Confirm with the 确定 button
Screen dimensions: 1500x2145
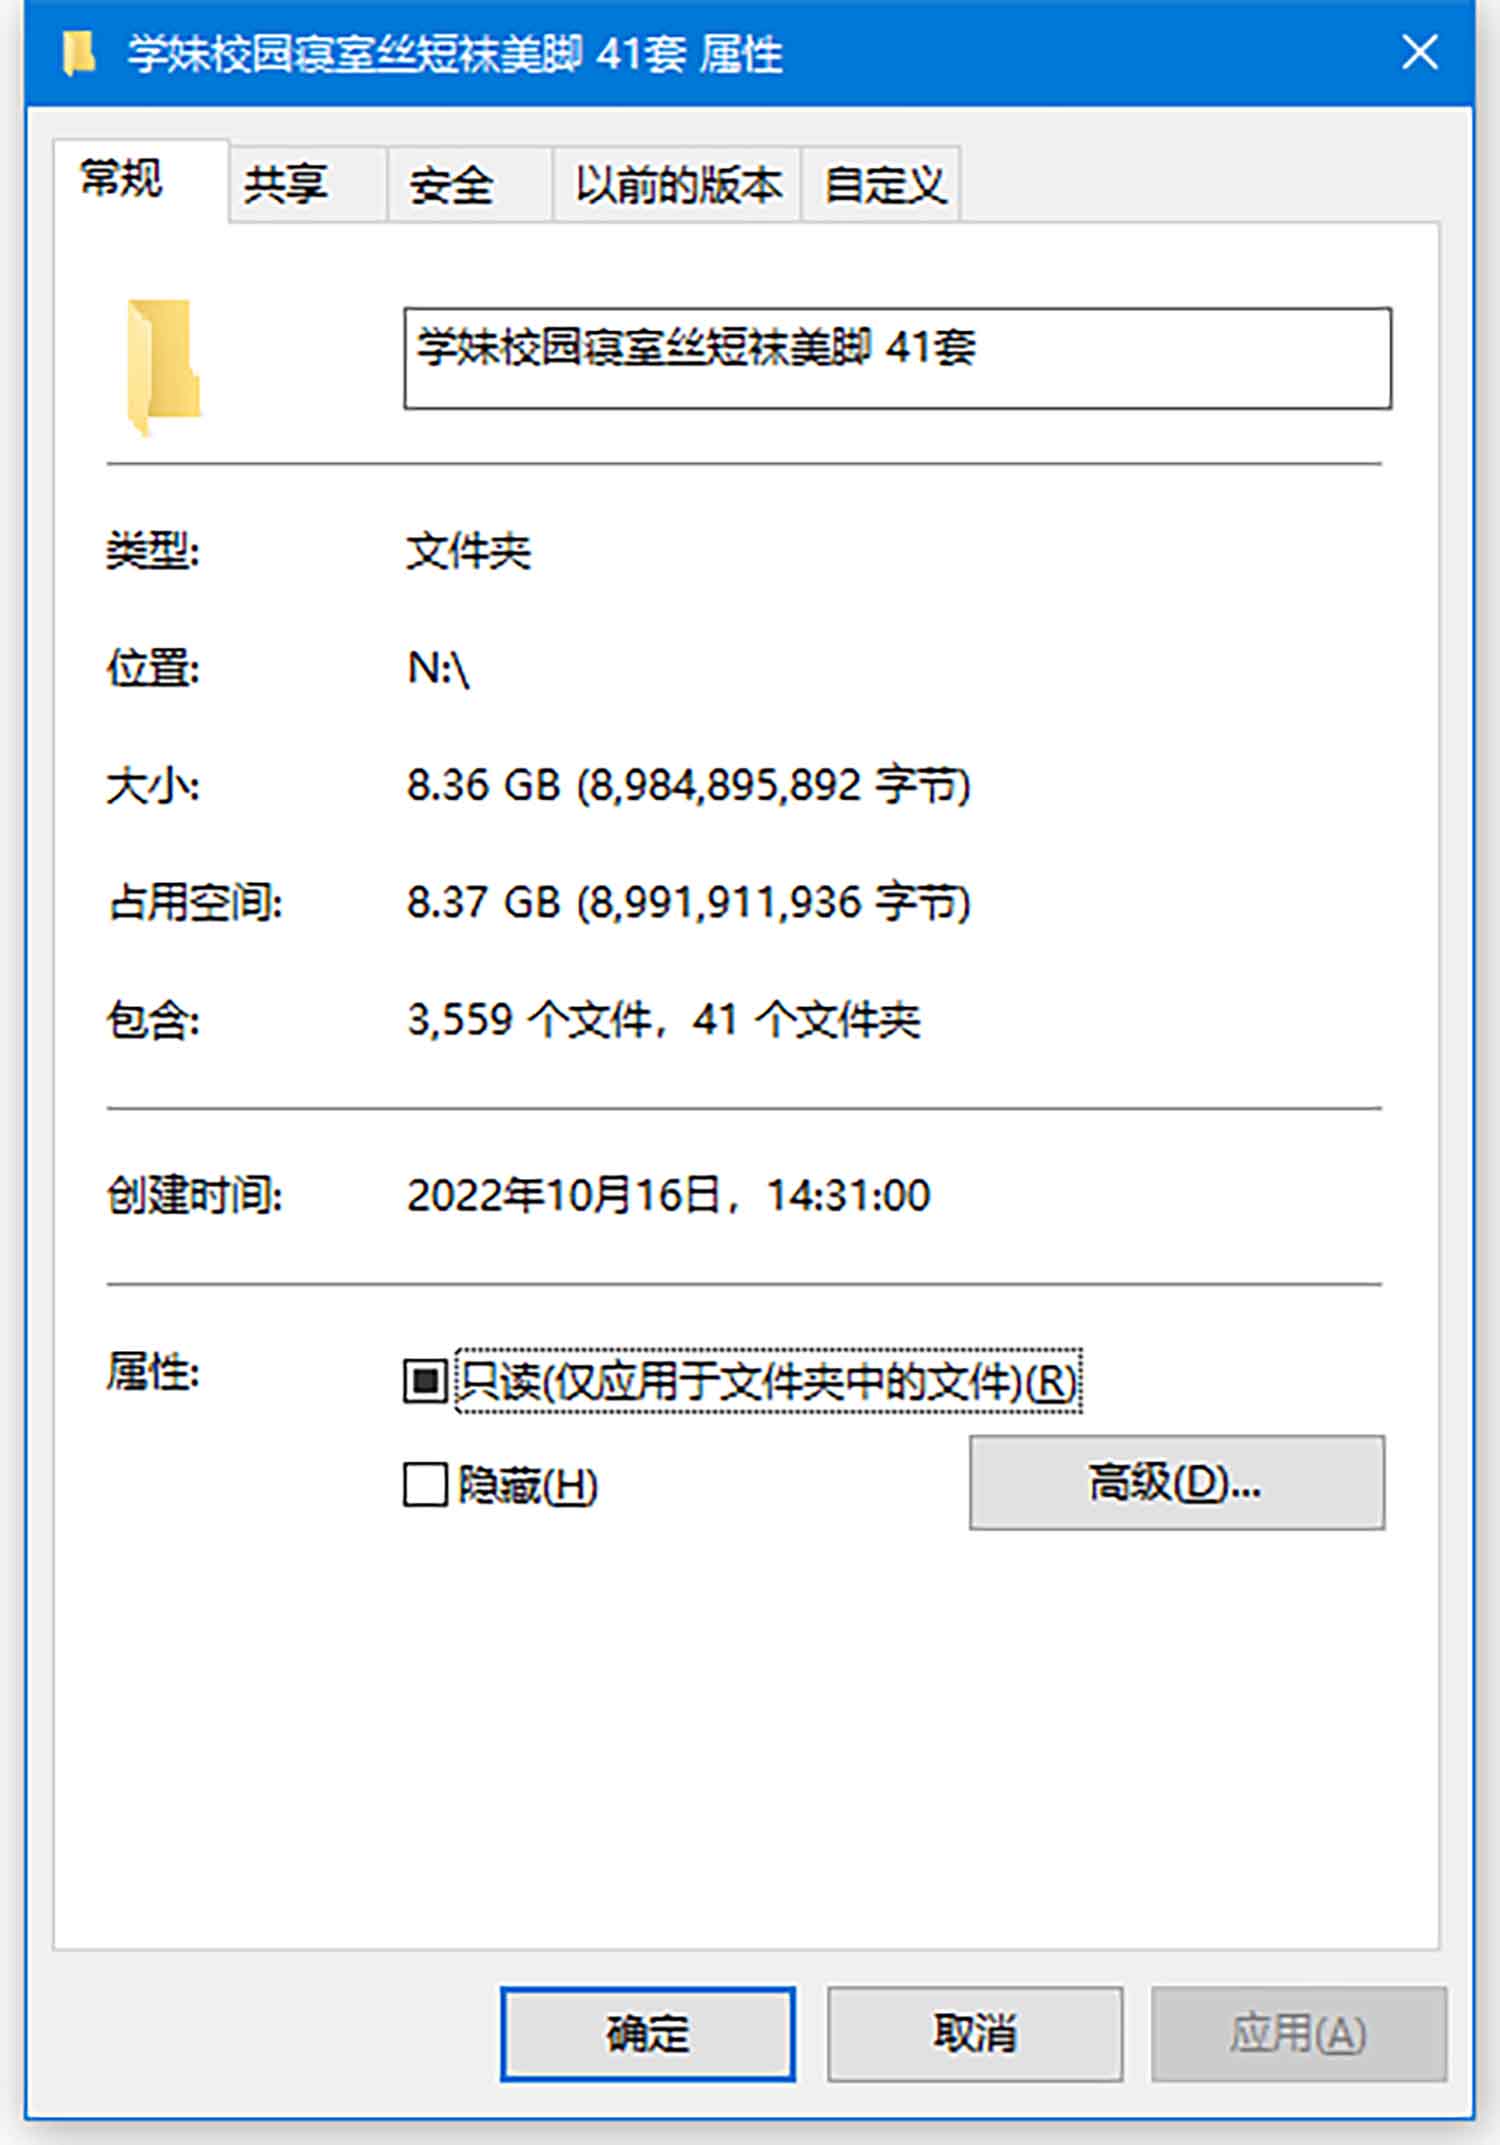tap(648, 2034)
